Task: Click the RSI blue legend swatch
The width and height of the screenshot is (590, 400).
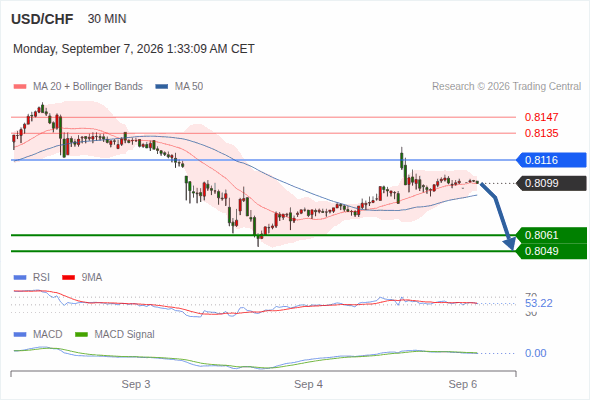Action: [x=20, y=278]
